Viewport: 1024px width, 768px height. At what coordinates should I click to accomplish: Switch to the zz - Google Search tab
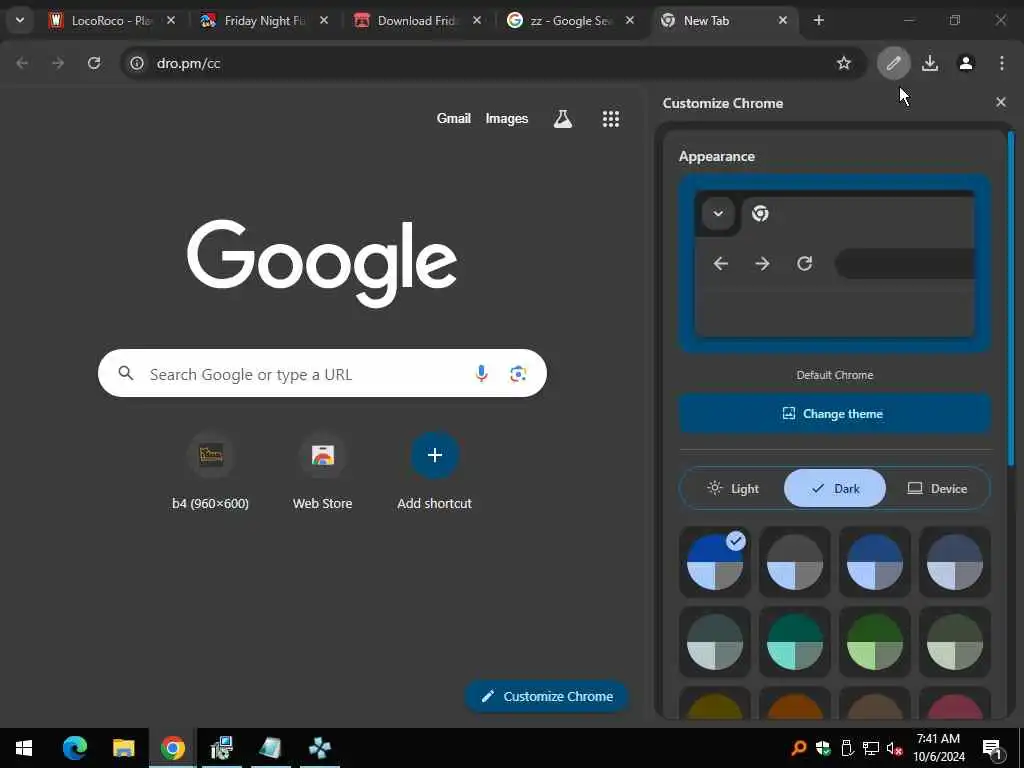(571, 21)
